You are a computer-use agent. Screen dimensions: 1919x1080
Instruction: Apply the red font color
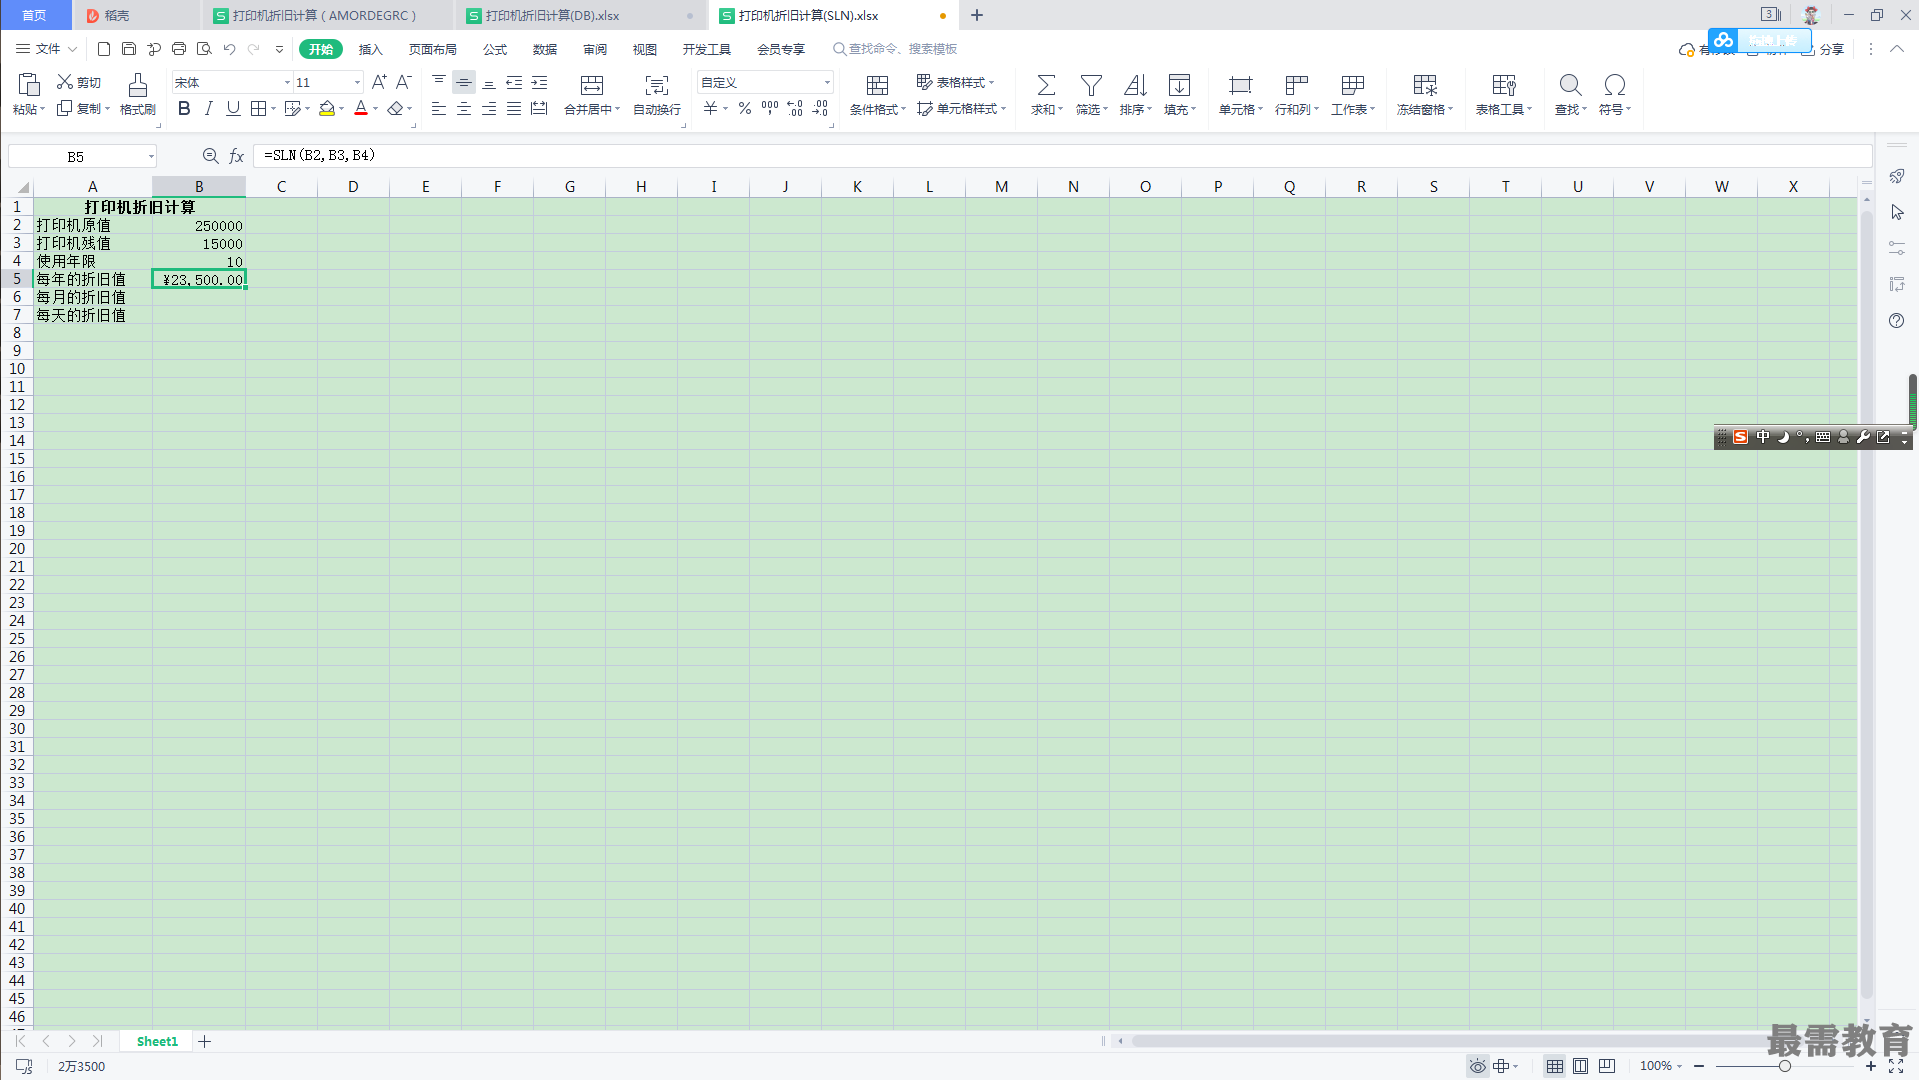361,108
